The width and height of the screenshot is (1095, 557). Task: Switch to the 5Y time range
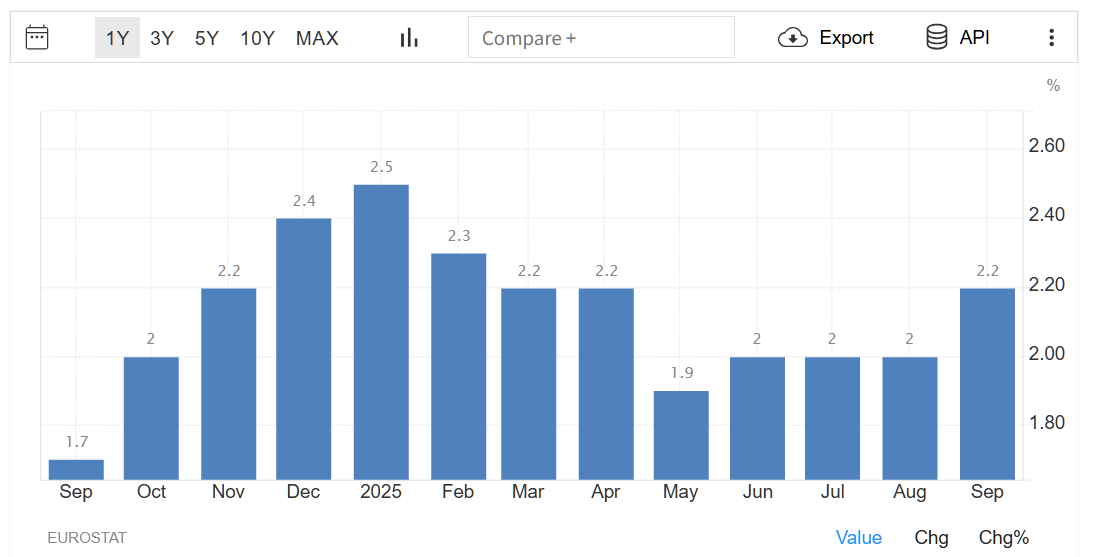click(x=207, y=38)
